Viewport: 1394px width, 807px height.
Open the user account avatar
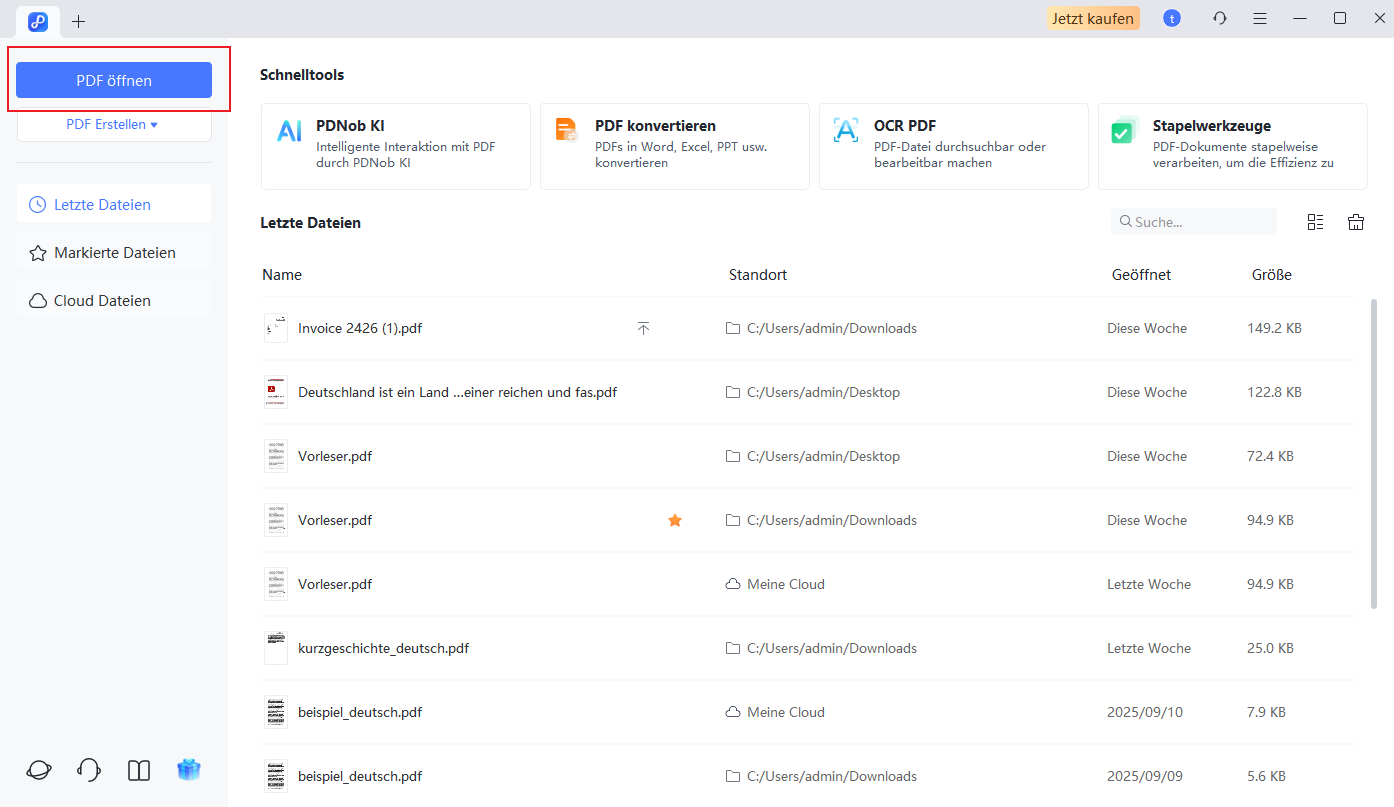point(1171,19)
